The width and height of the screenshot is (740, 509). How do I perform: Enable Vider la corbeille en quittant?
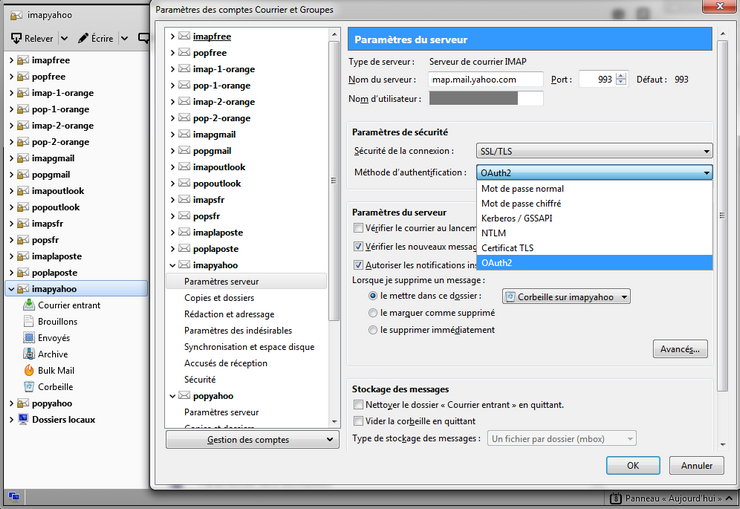pos(358,421)
